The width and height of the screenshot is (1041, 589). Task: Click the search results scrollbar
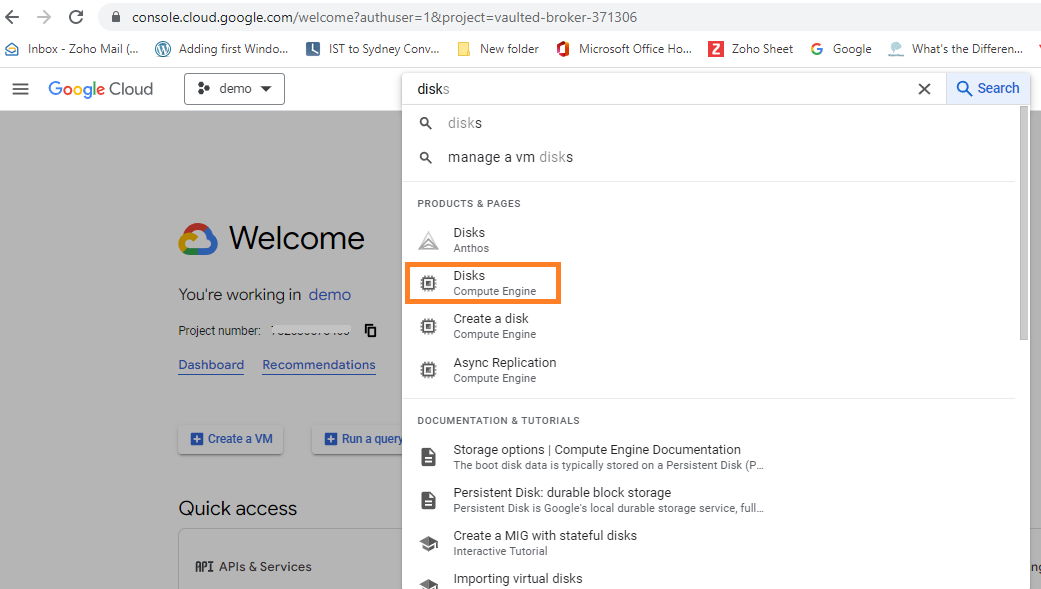pyautogui.click(x=1023, y=220)
